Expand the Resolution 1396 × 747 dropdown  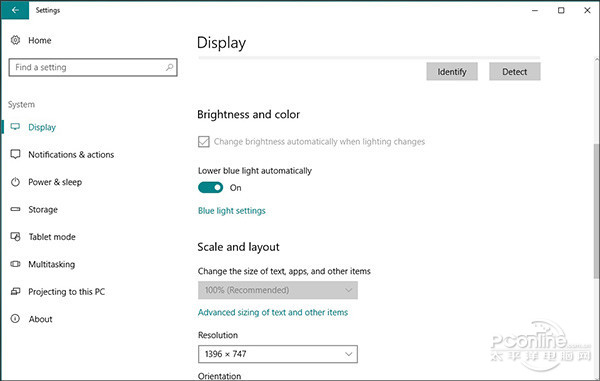pos(278,354)
